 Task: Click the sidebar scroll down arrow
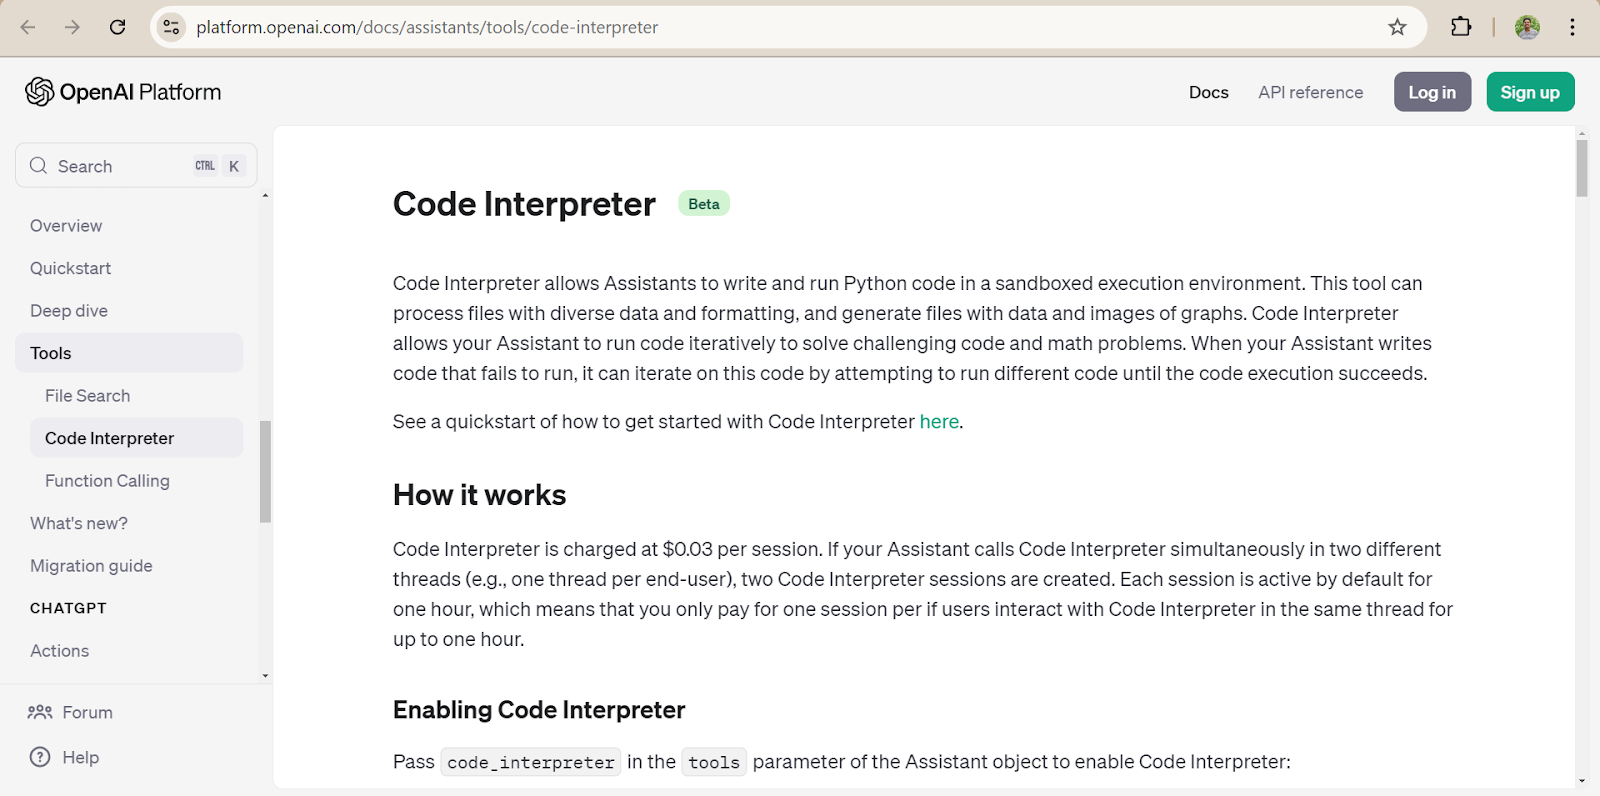tap(265, 676)
